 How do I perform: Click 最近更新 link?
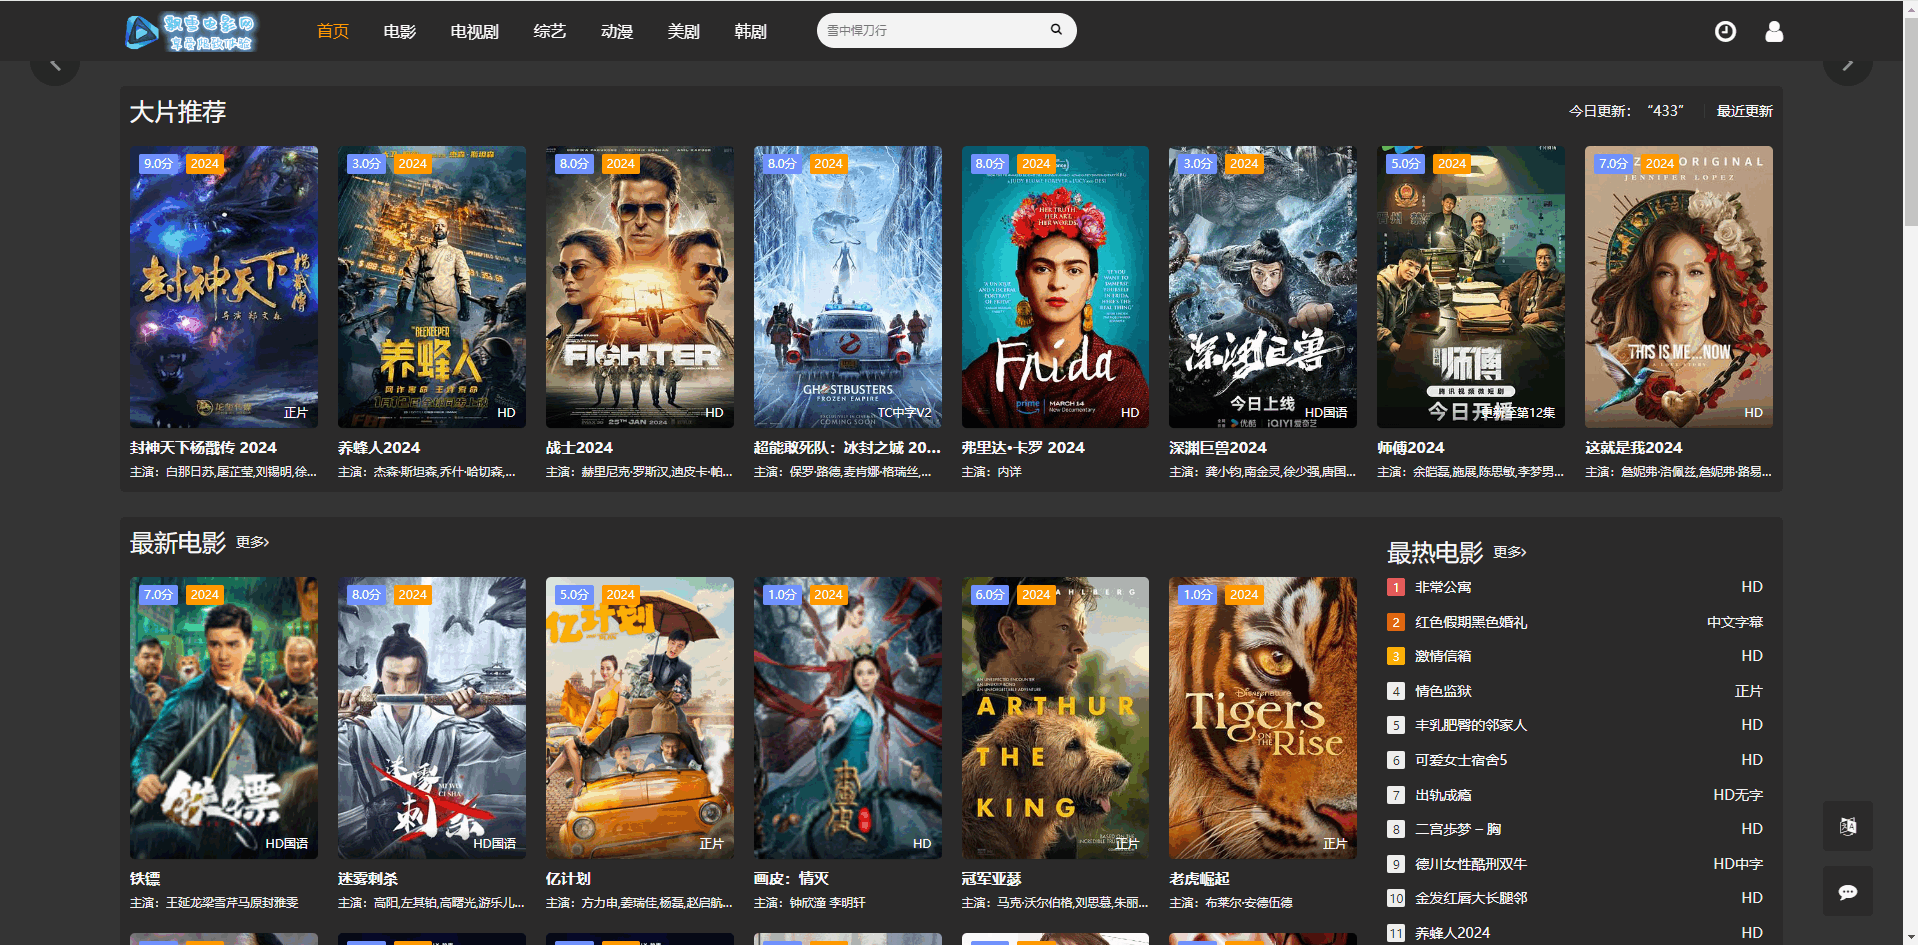click(x=1745, y=111)
